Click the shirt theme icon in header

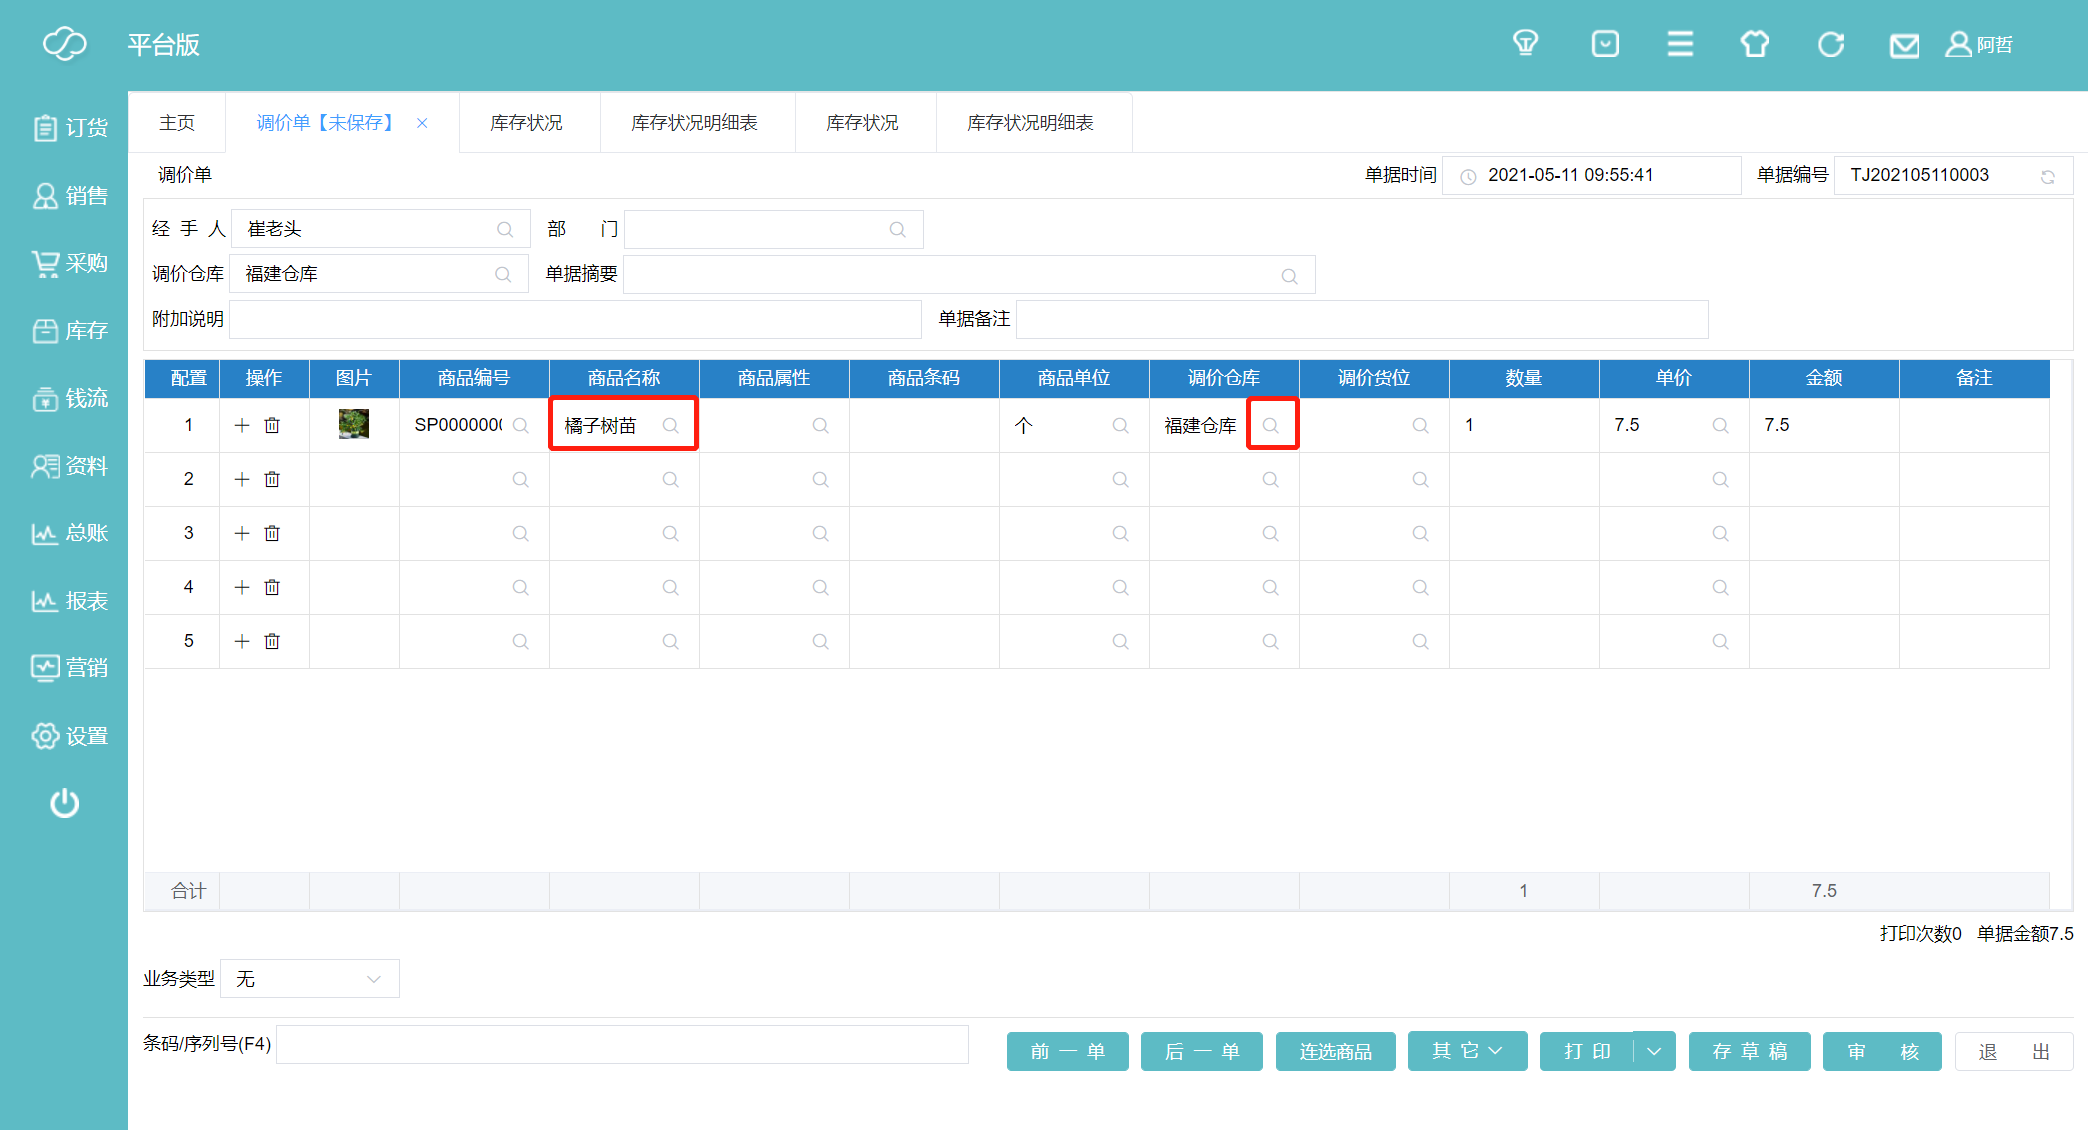tap(1754, 44)
